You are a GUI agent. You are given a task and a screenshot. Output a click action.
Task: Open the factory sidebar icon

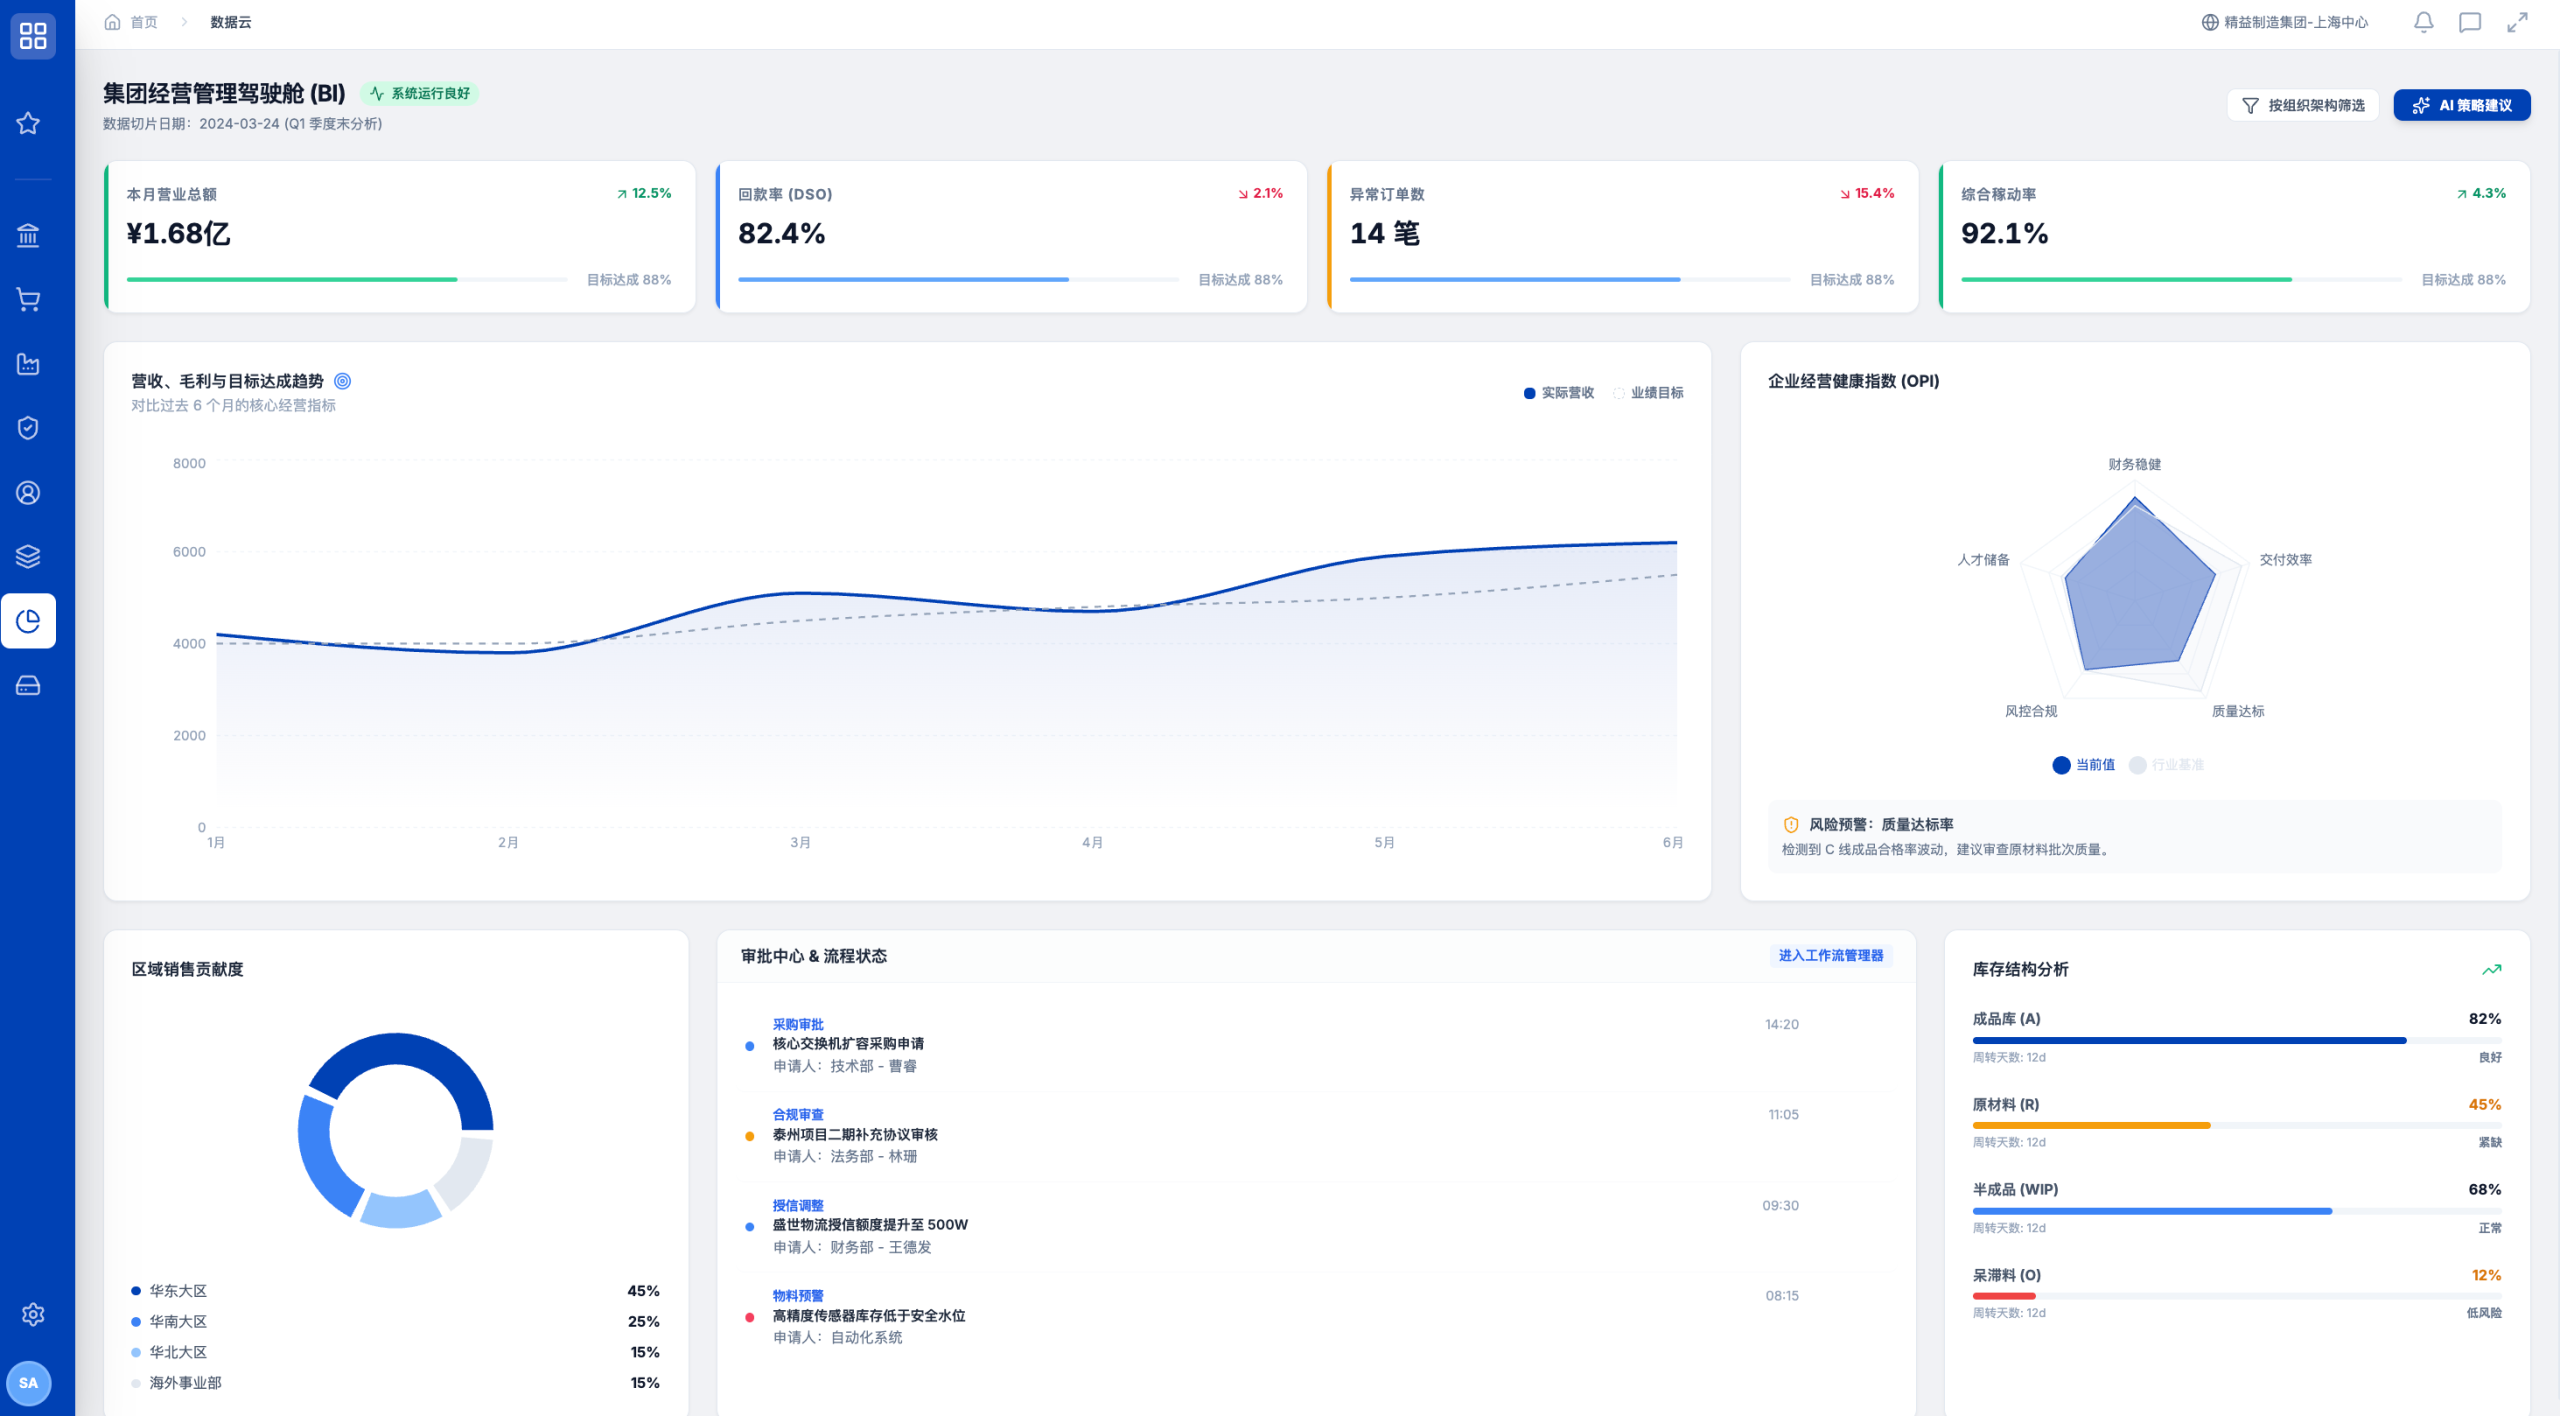pyautogui.click(x=28, y=364)
